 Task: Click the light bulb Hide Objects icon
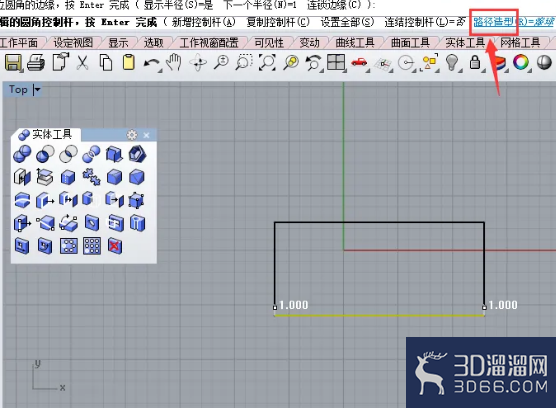point(452,62)
